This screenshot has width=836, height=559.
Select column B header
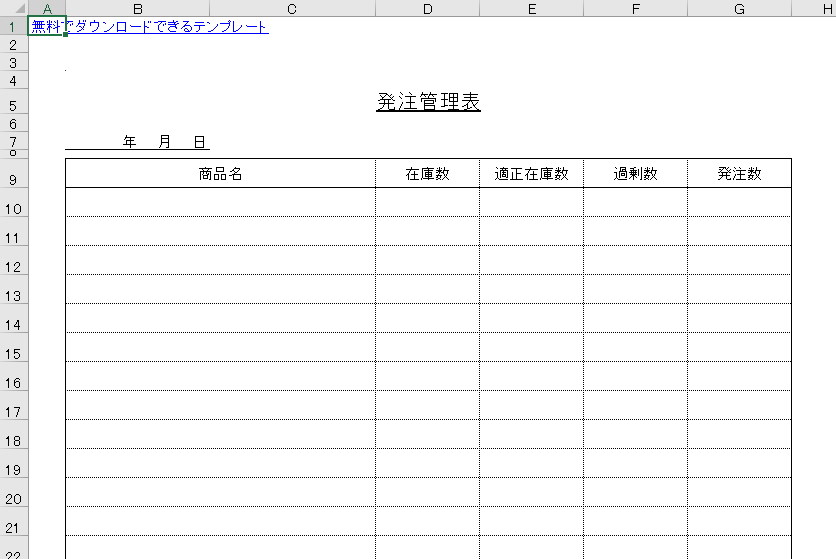138,9
